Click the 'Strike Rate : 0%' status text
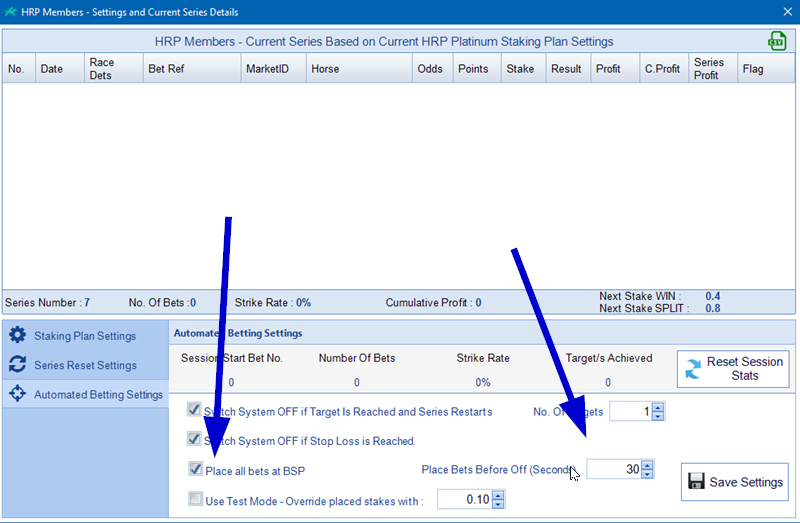The image size is (800, 523). [x=272, y=303]
